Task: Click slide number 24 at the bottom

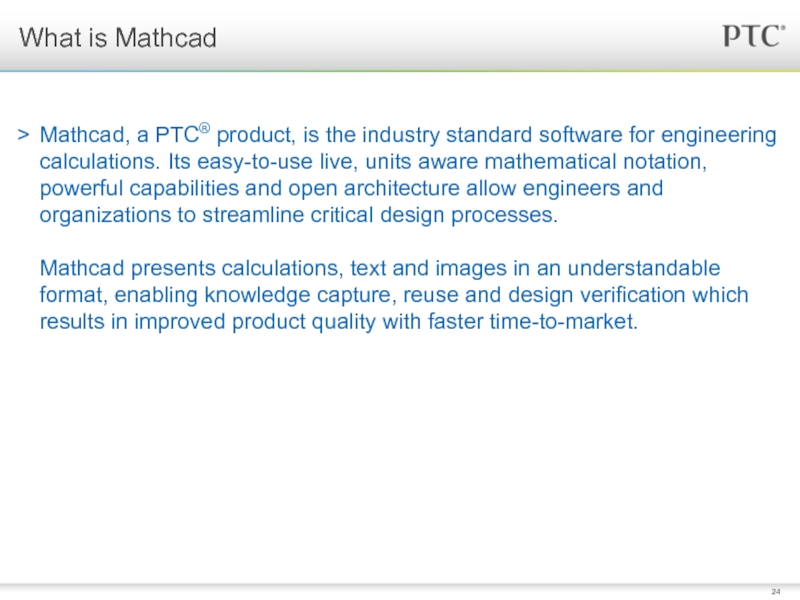Action: [776, 592]
